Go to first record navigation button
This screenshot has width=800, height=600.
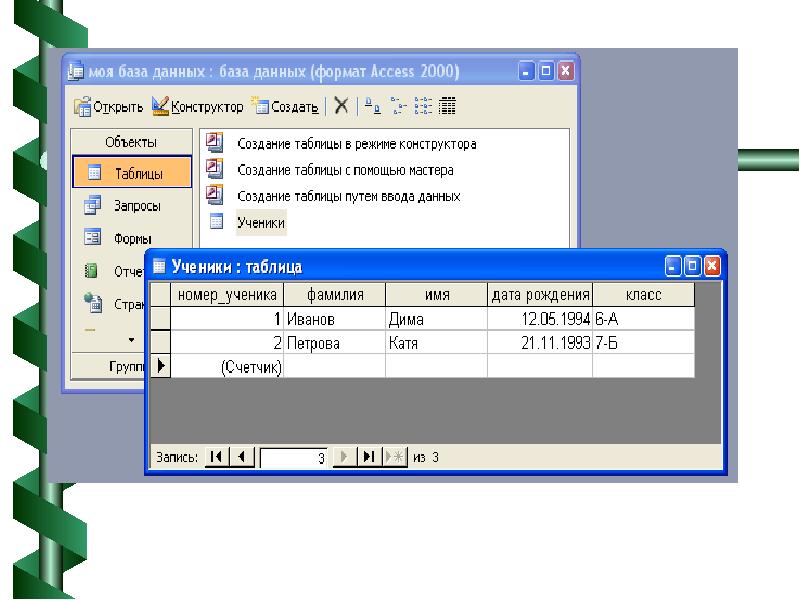click(216, 457)
